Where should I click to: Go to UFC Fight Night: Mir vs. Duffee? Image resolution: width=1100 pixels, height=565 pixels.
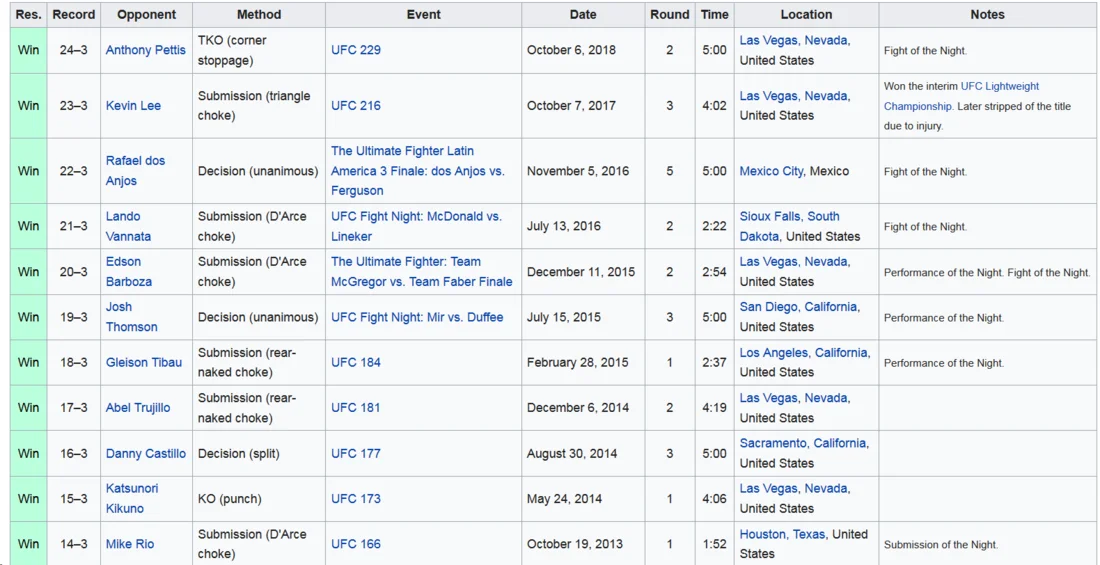coord(417,317)
